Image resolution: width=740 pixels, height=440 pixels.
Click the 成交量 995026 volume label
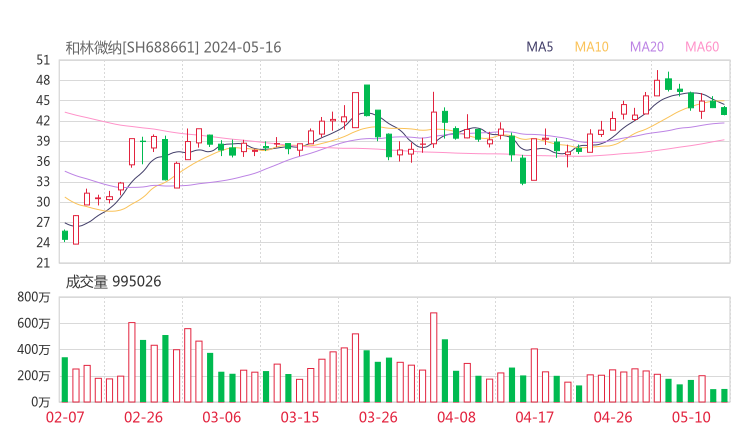click(113, 282)
